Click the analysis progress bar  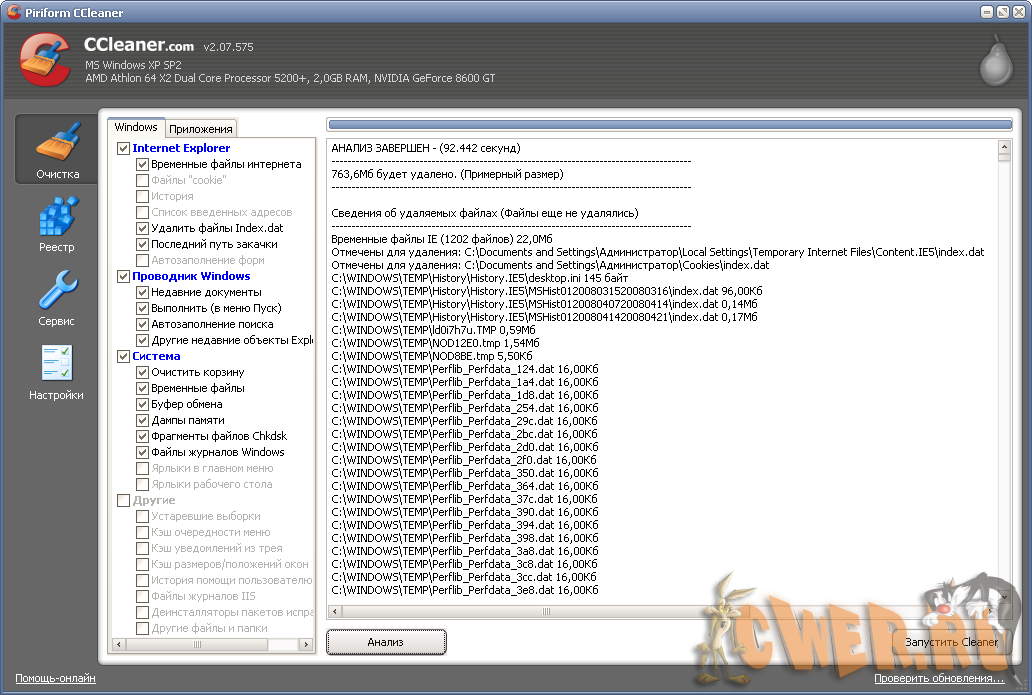[669, 125]
